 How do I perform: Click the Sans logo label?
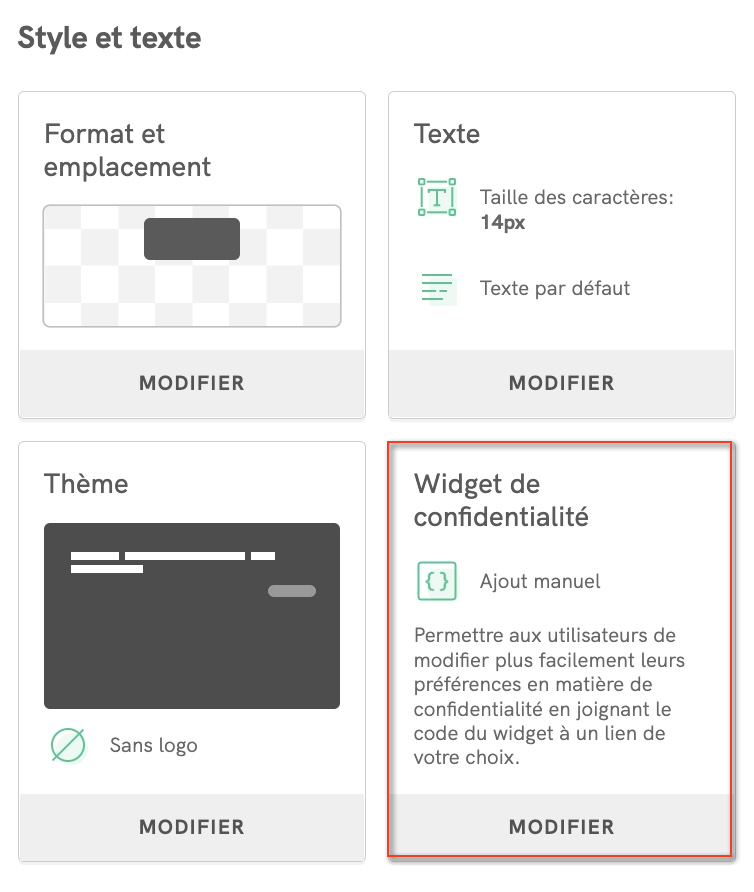coord(154,745)
